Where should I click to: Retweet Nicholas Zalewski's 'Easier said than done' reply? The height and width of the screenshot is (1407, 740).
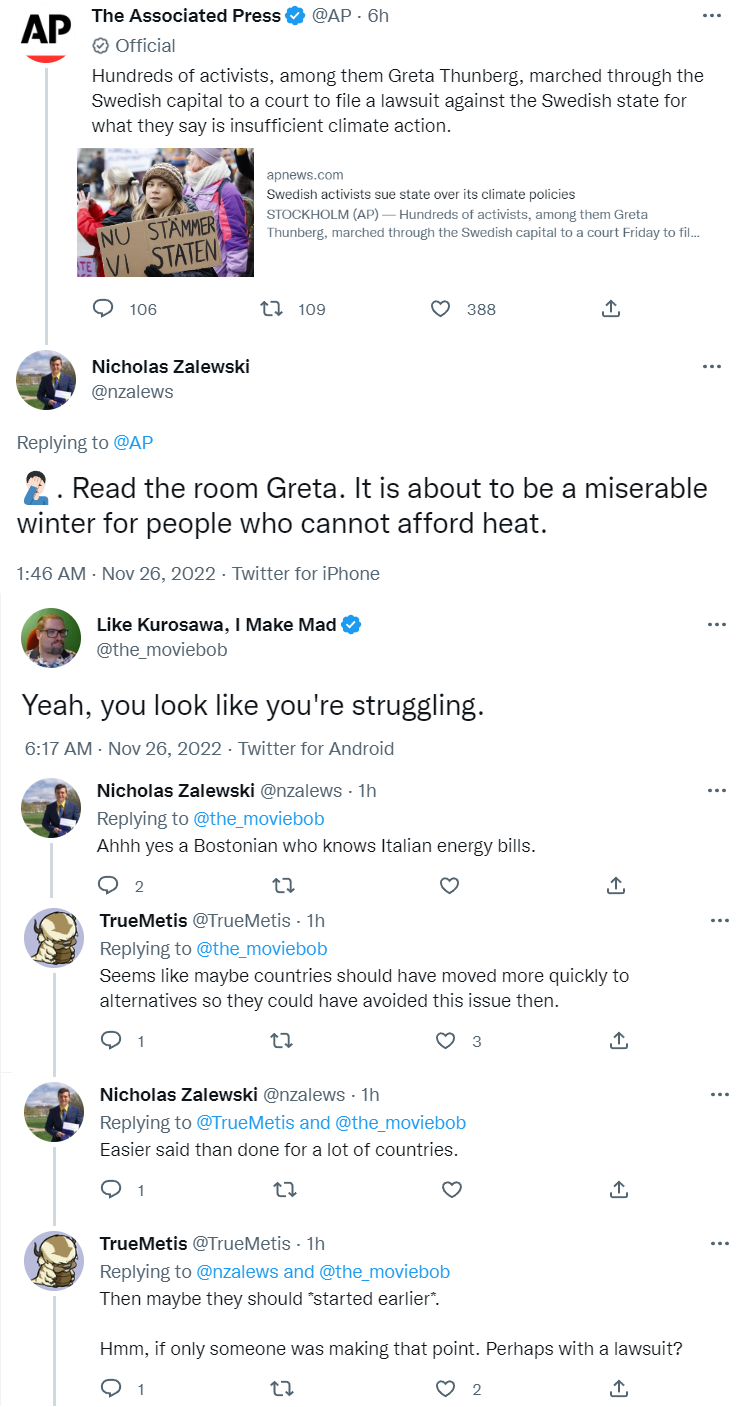[x=283, y=1189]
